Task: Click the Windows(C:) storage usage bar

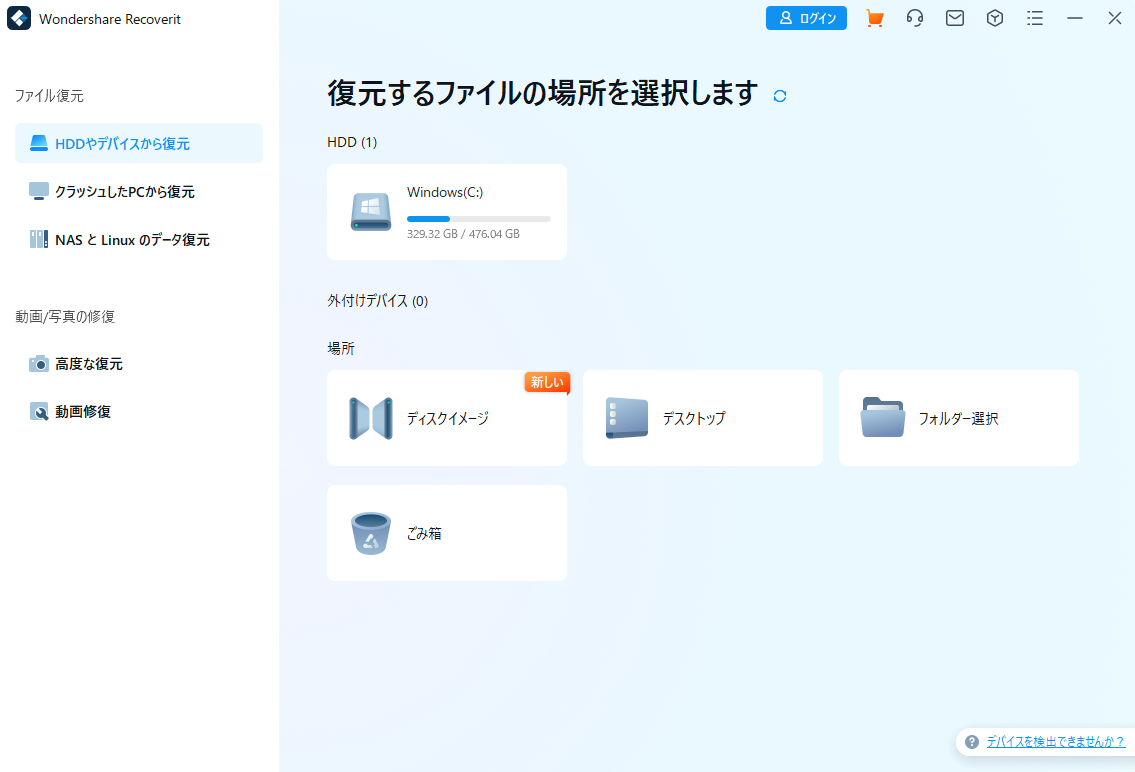Action: (478, 218)
